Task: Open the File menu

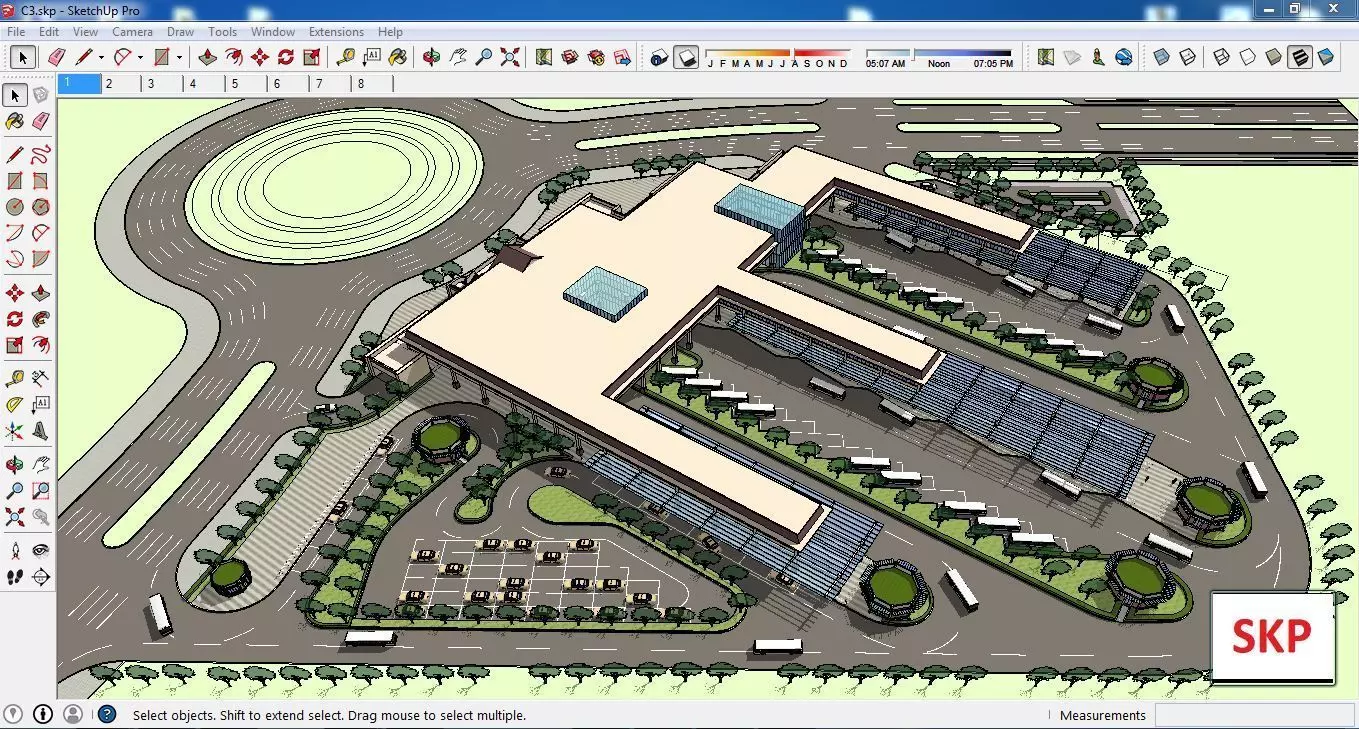Action: click(16, 32)
